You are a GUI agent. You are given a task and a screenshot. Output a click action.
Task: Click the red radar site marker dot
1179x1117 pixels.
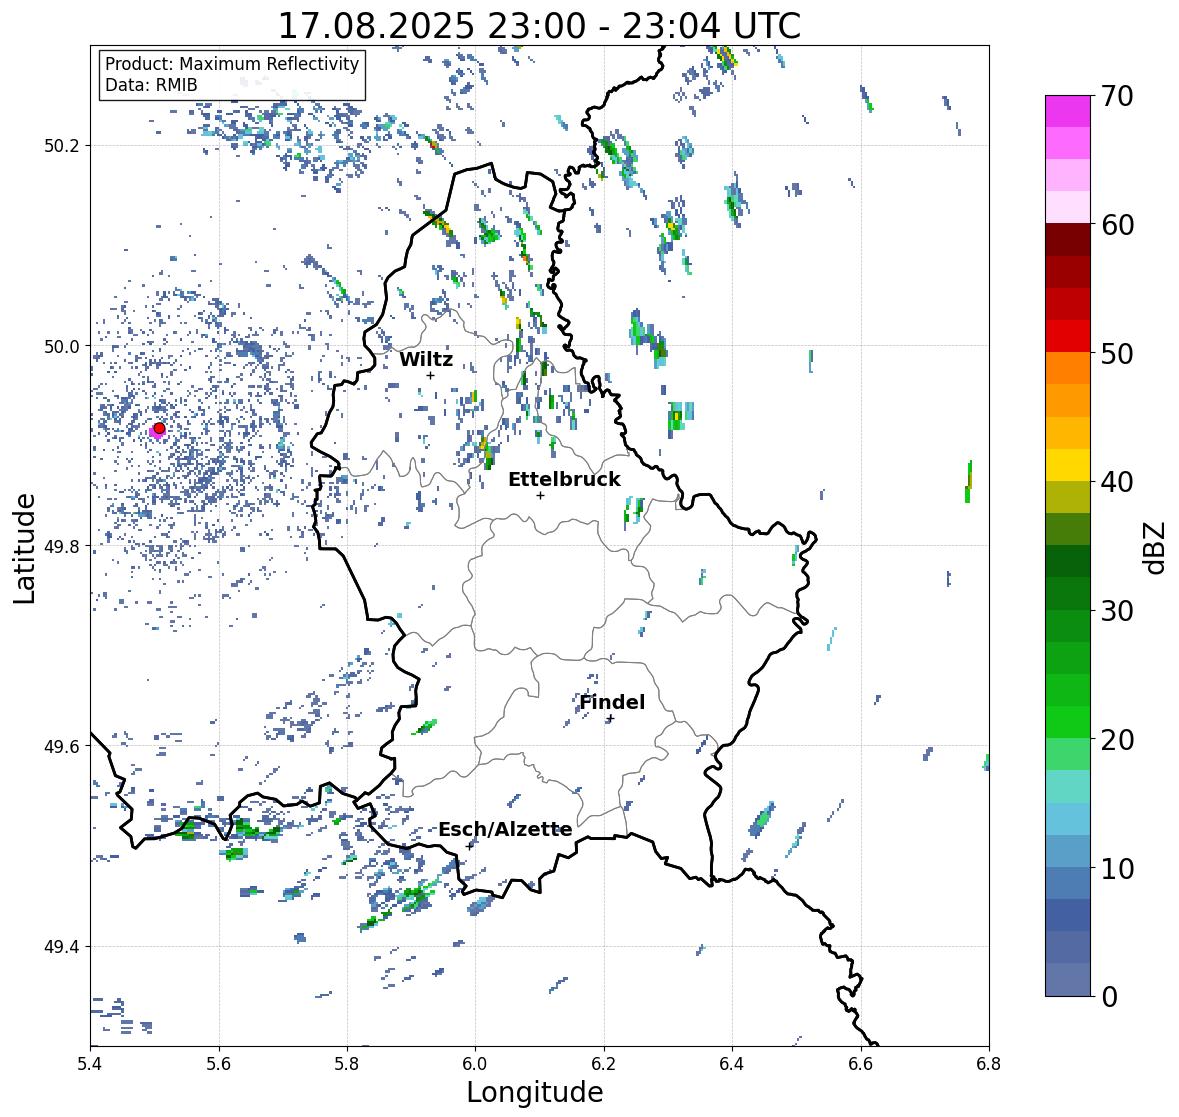coord(159,428)
